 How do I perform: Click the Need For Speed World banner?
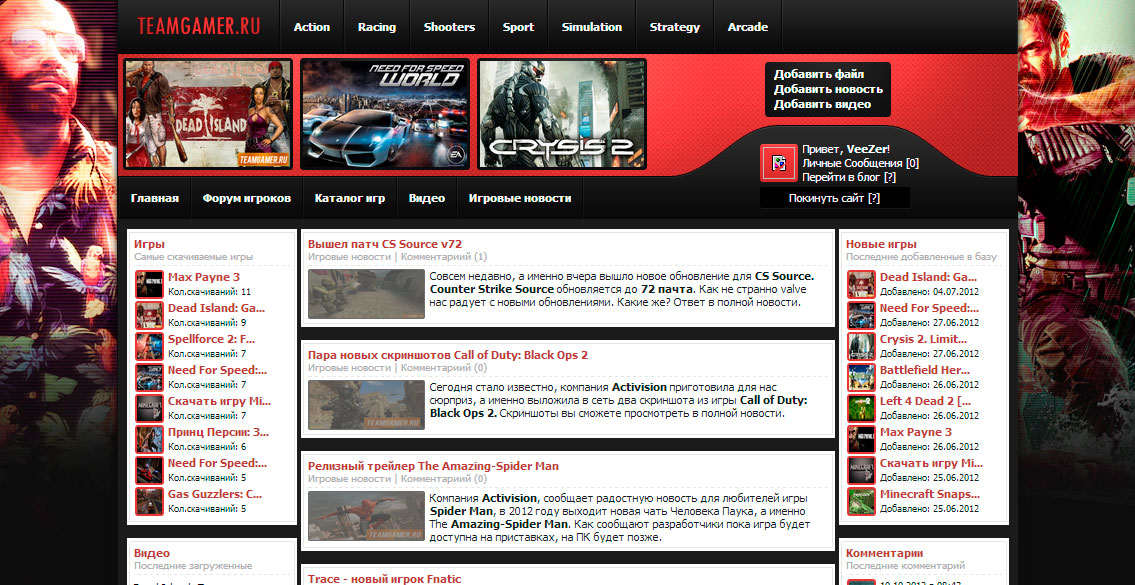[385, 114]
